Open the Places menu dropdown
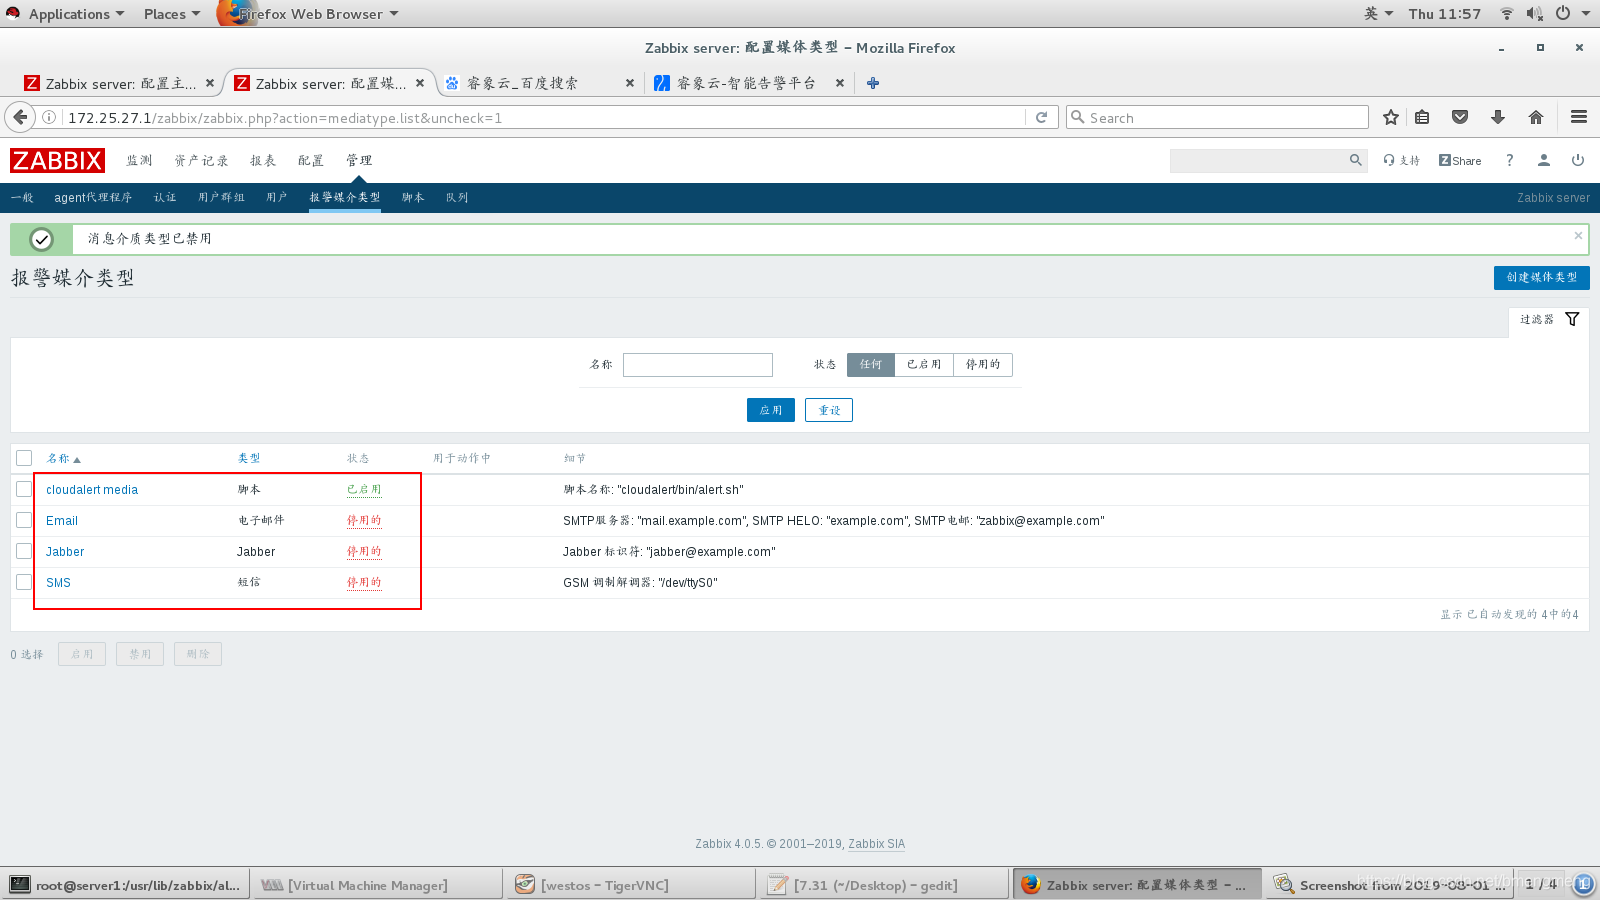Viewport: 1600px width, 900px height. click(171, 13)
